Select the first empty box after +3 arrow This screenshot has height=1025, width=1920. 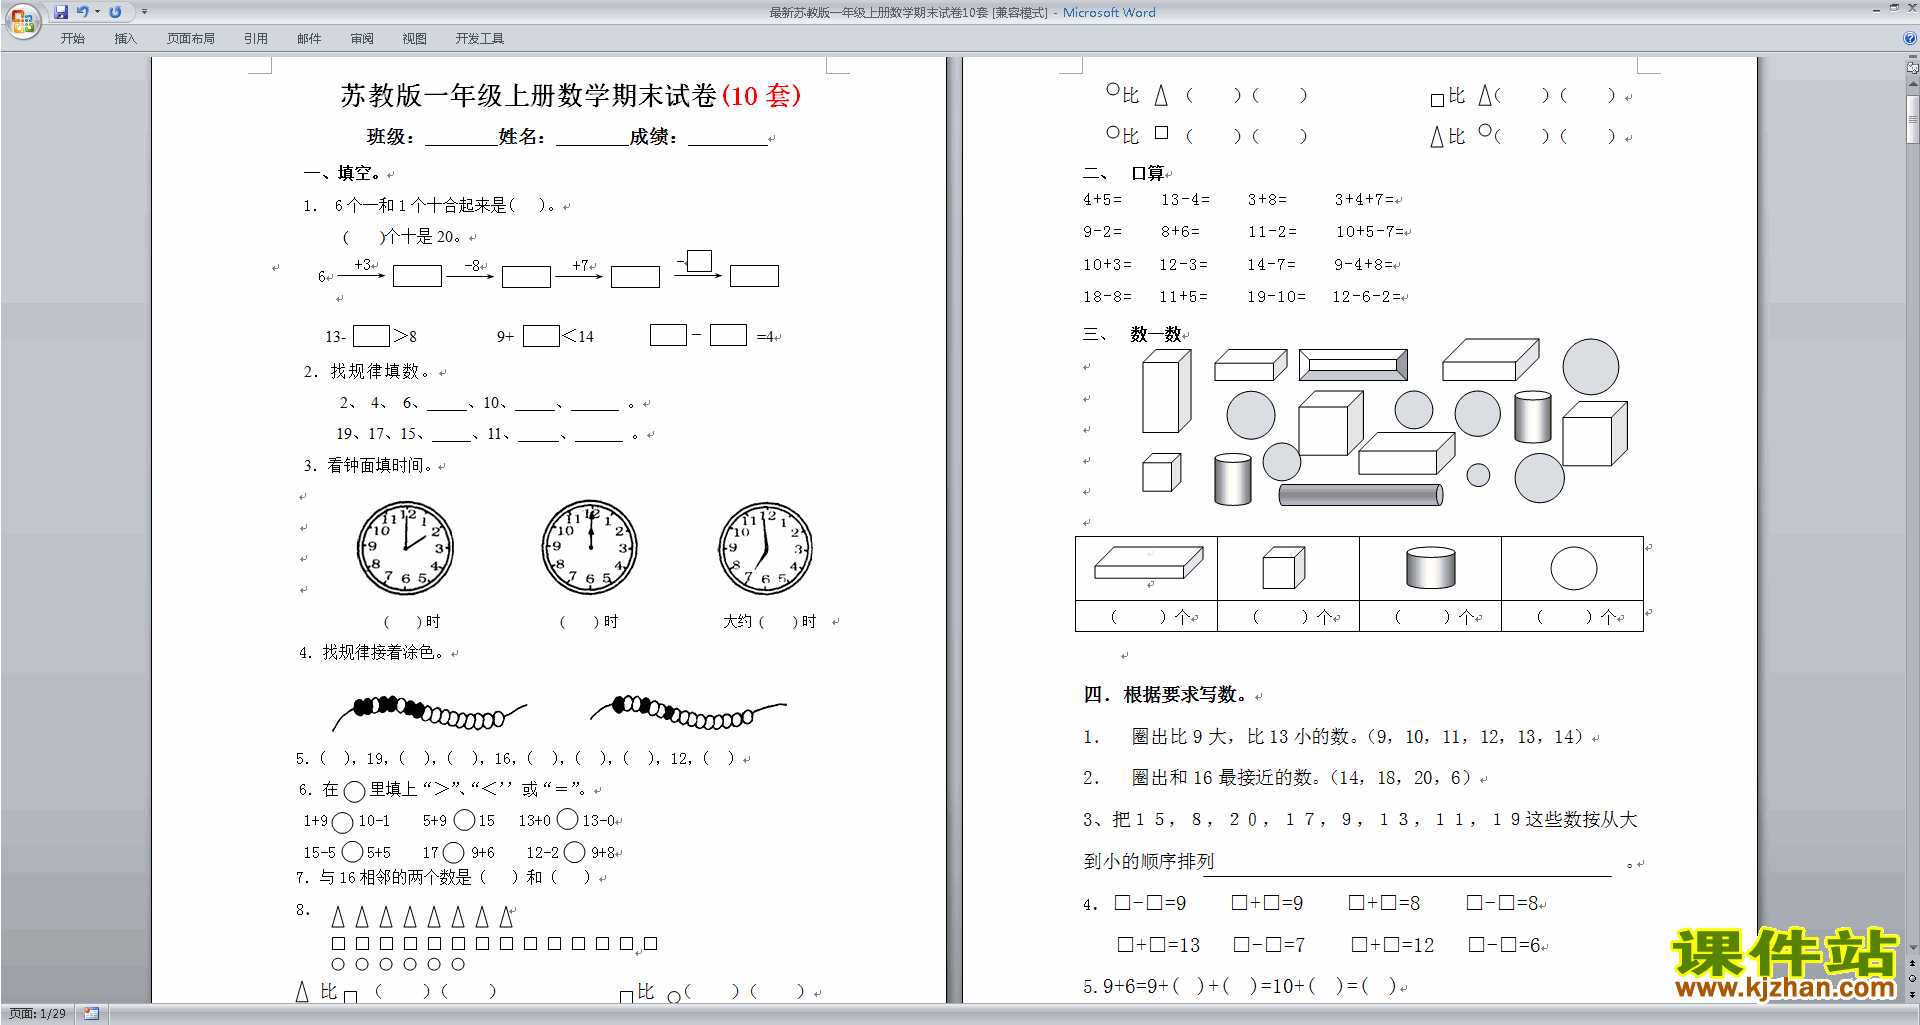(417, 276)
